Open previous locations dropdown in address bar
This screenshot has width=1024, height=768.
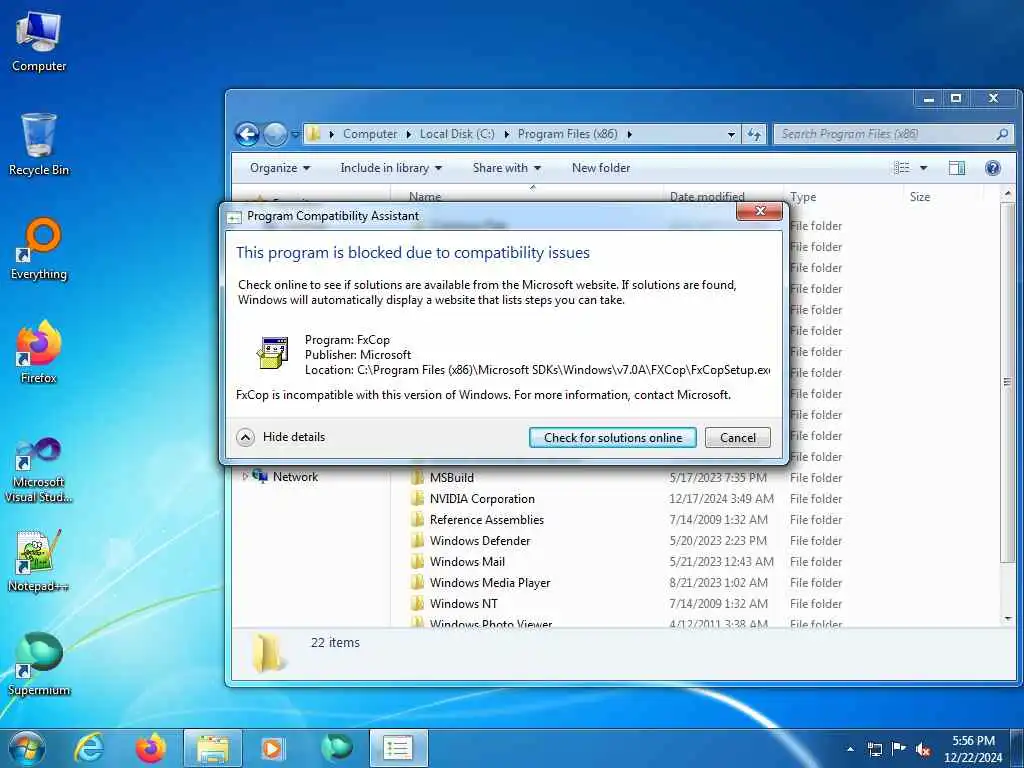pos(731,135)
